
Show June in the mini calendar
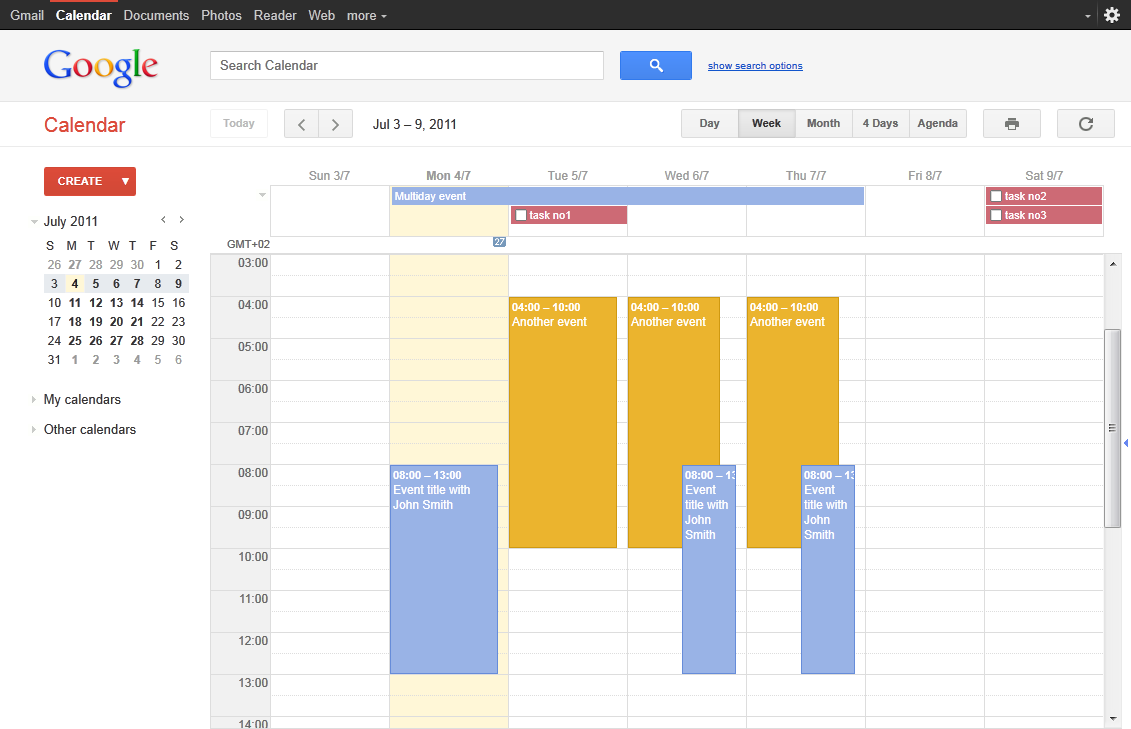tap(163, 219)
